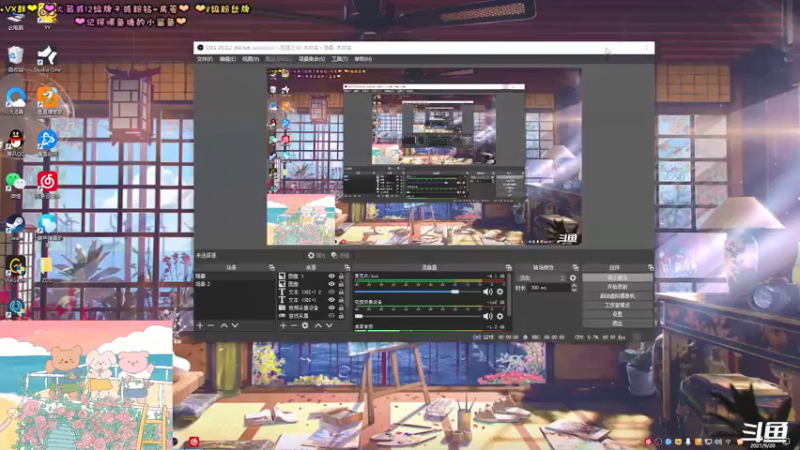Open the YY desktop shortcut

pyautogui.click(x=47, y=16)
